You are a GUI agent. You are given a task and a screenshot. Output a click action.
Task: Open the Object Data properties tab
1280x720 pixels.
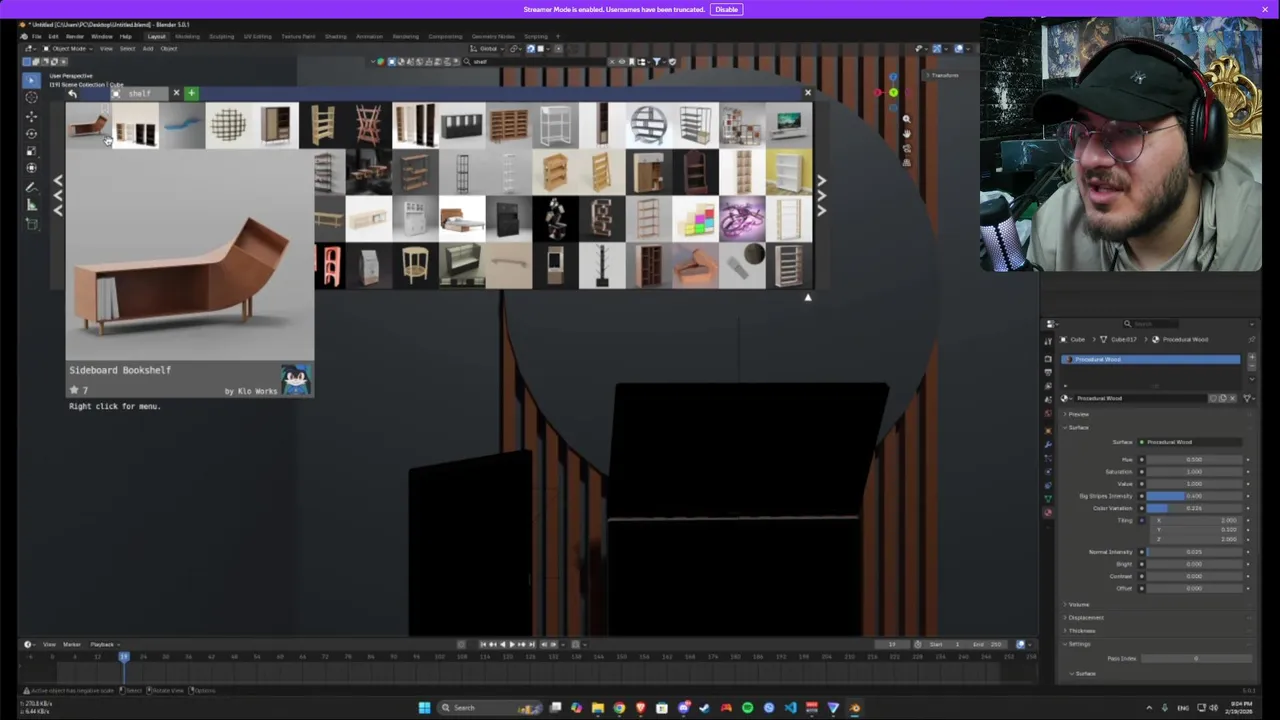tap(1048, 498)
